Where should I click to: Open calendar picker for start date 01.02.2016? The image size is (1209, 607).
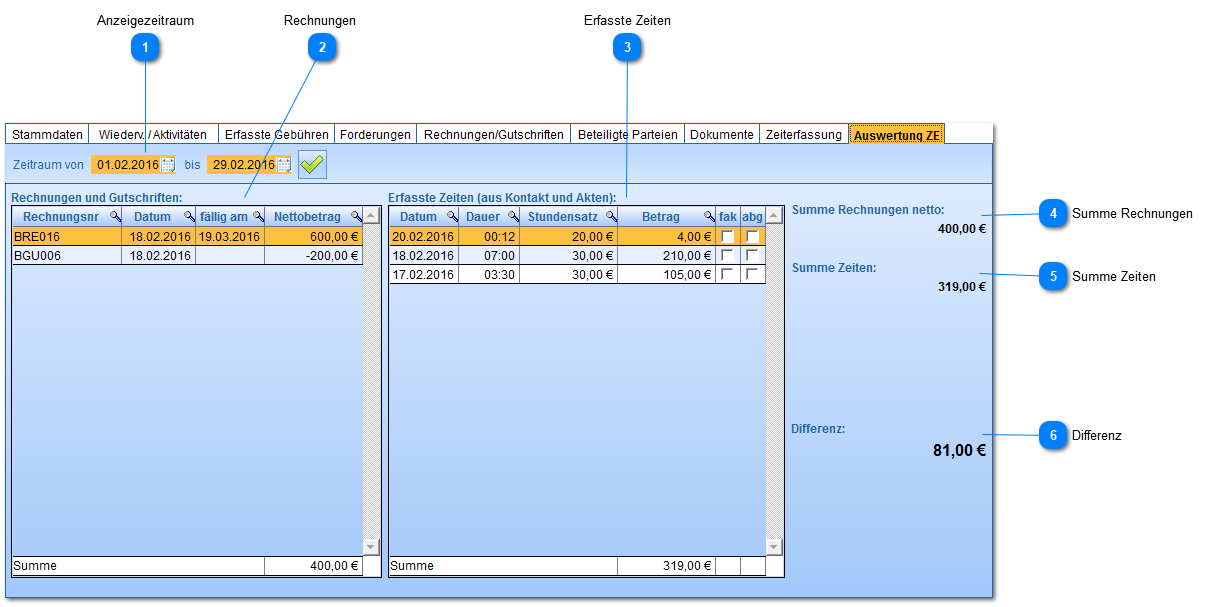[x=168, y=165]
